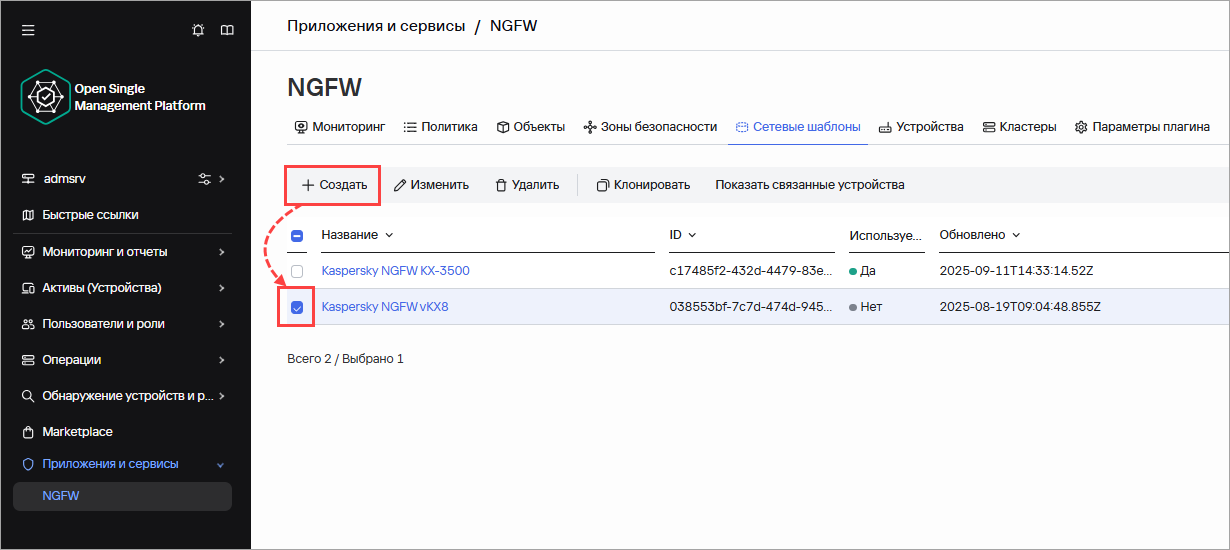
Task: Switch to the Мониторинг tab
Action: (340, 127)
